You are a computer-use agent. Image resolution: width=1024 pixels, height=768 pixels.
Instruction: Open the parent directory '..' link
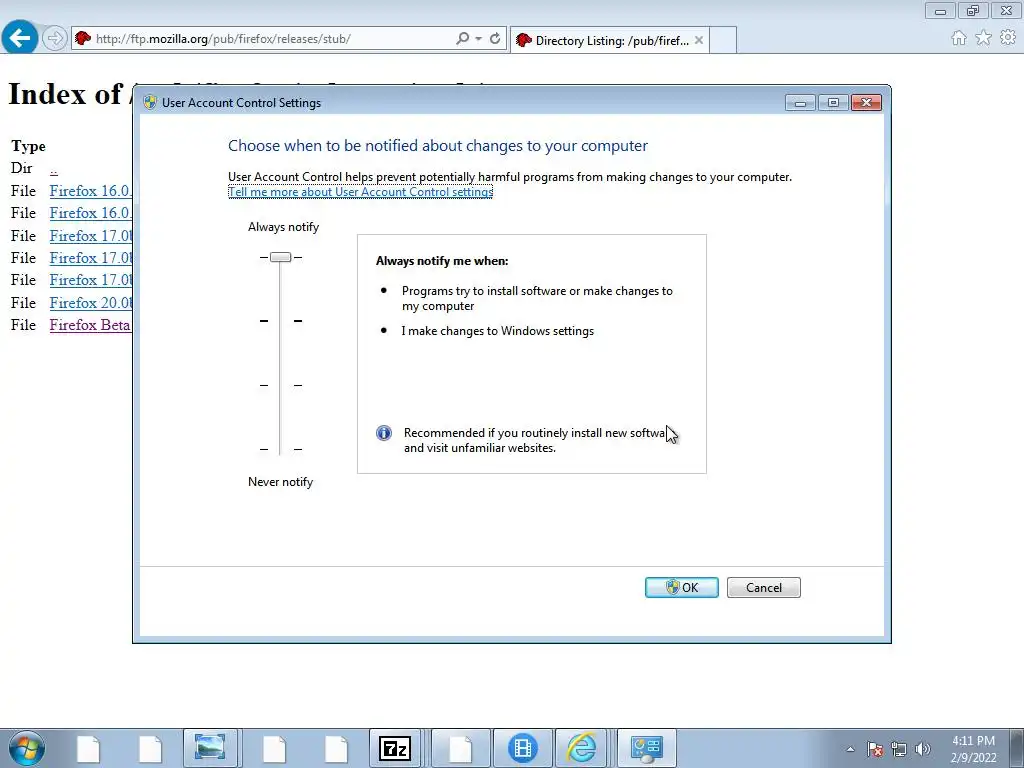tap(54, 169)
